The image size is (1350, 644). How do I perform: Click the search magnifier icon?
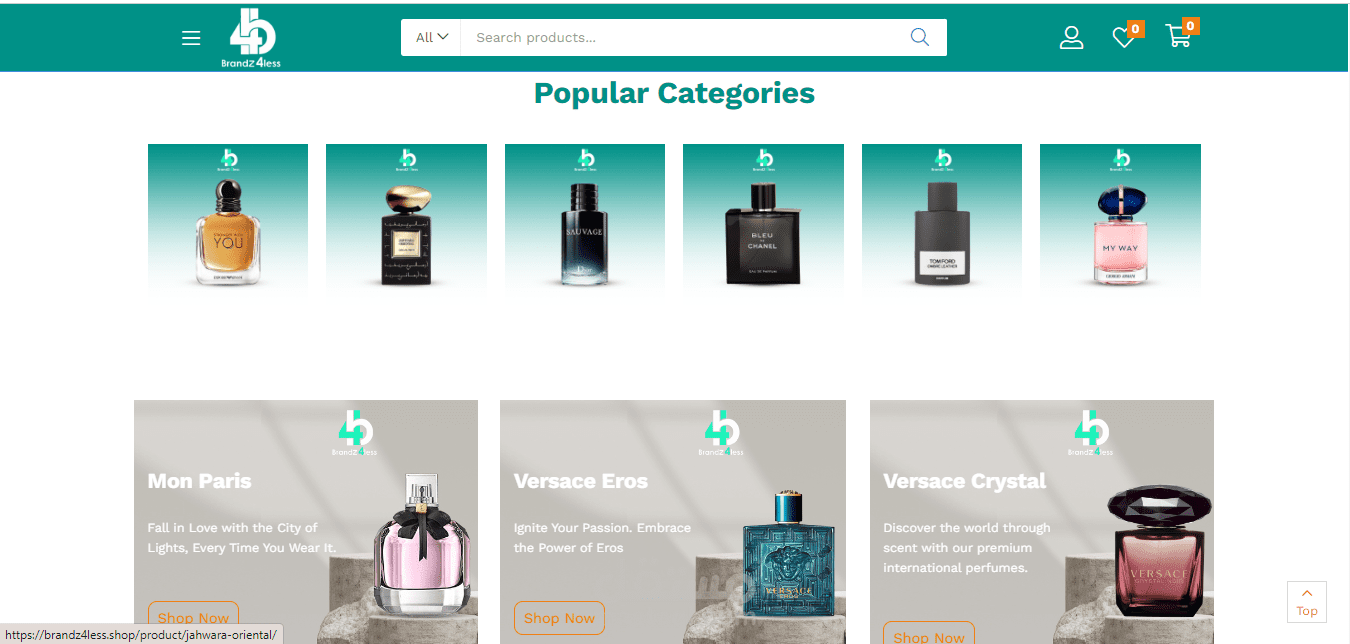[x=920, y=37]
